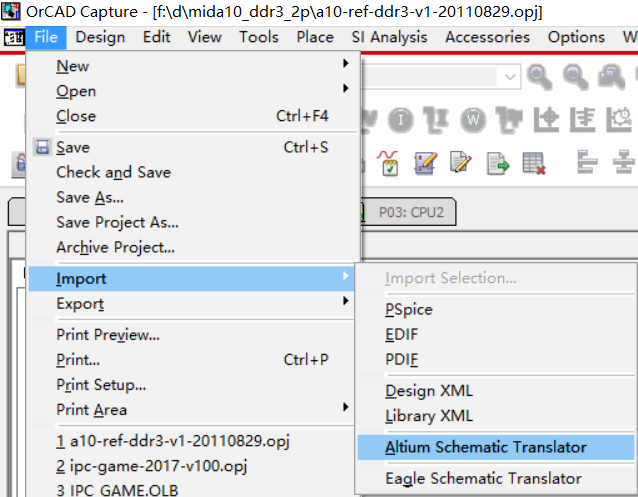Click the waveform clipboard check icon
This screenshot has width=638, height=497.
[389, 163]
